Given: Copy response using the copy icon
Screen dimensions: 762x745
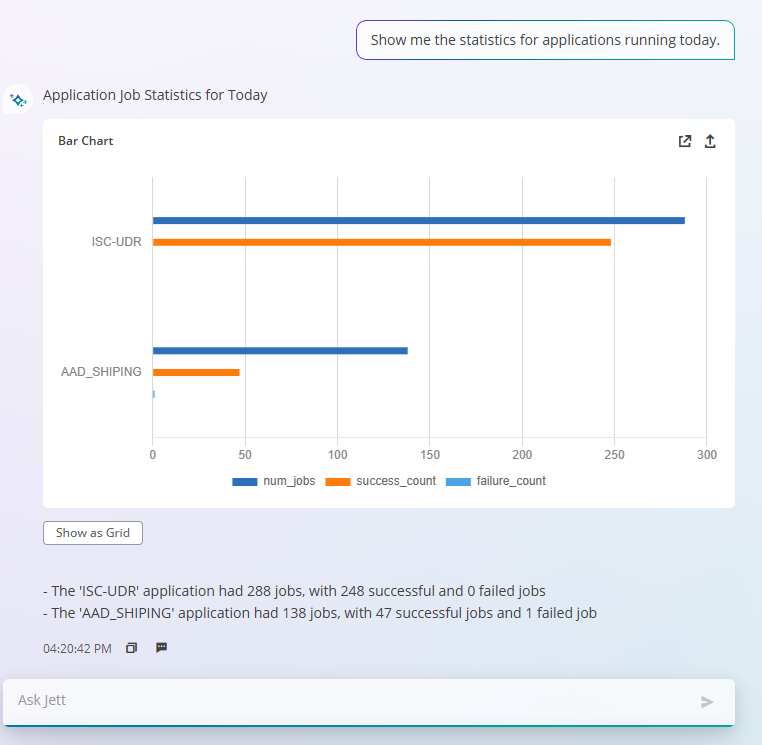Looking at the screenshot, I should click(131, 648).
